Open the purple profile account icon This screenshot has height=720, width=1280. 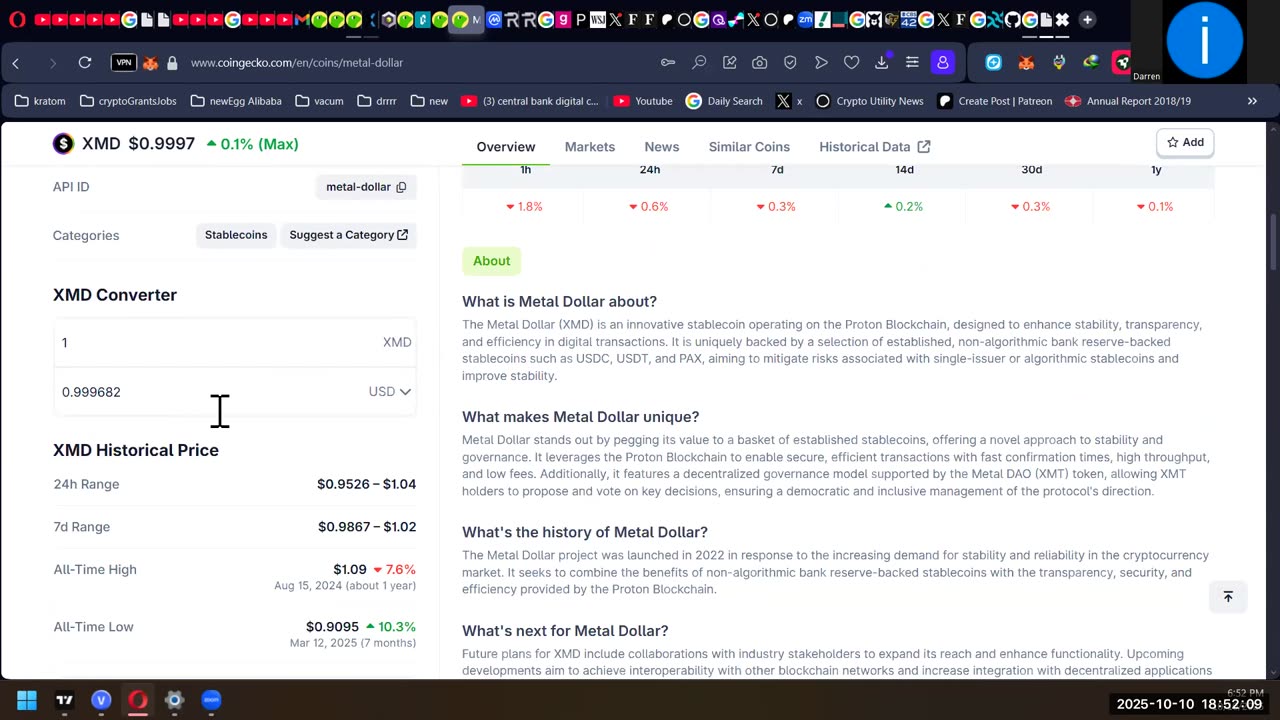pyautogui.click(x=943, y=63)
